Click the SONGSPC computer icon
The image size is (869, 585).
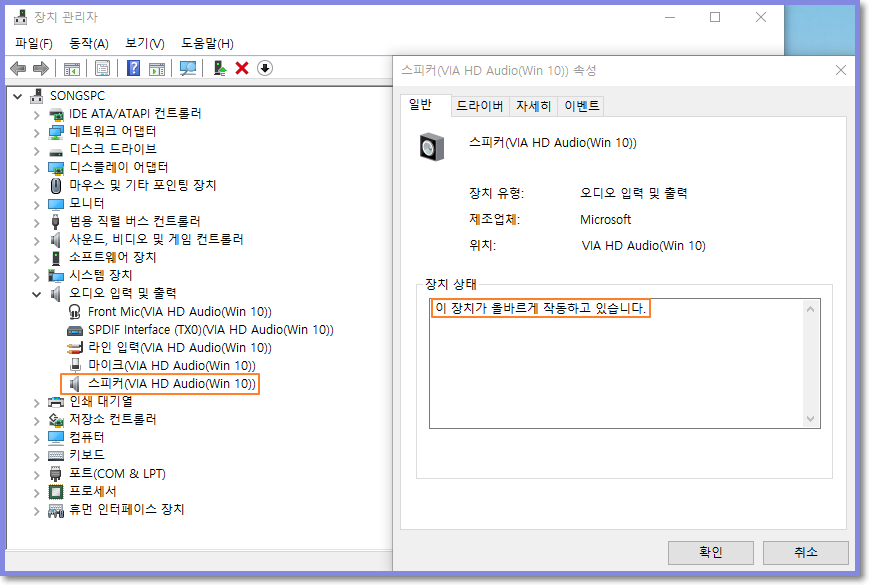pos(37,96)
